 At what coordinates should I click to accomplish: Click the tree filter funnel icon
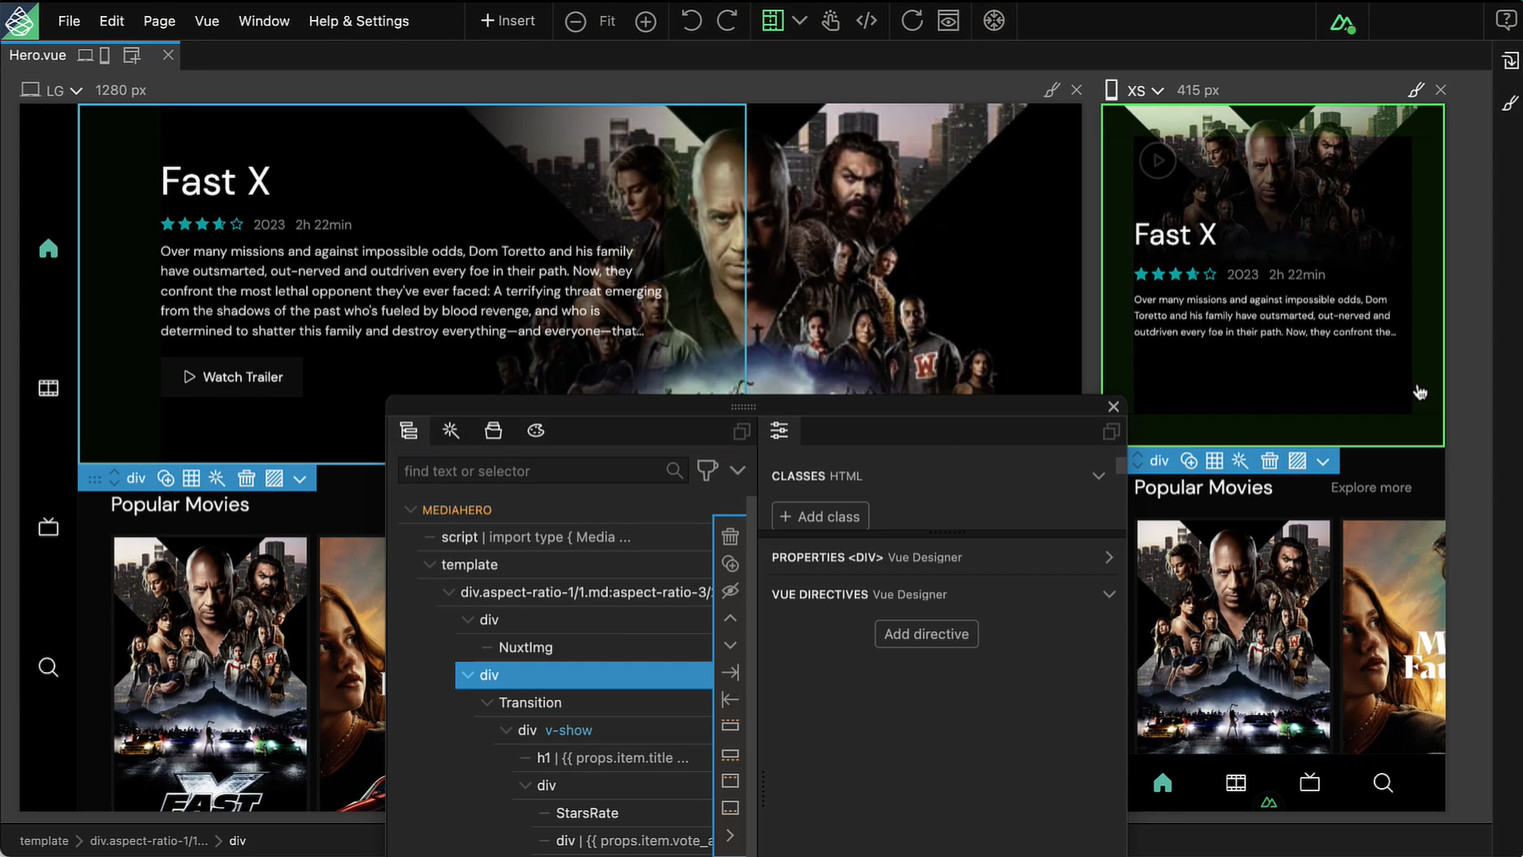coord(707,470)
